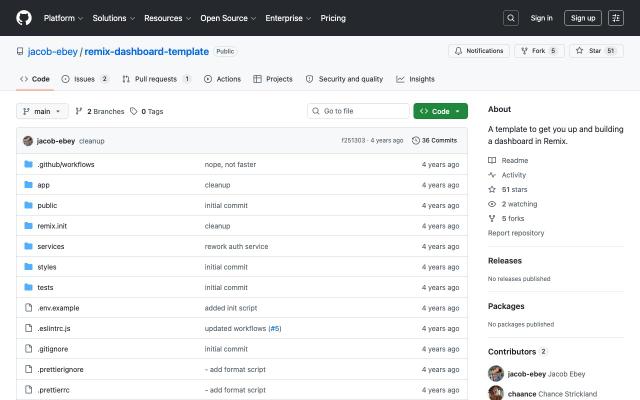Screen dimensions: 640x400
Task: Click the .gitignore file icon
Action: (x=28, y=349)
